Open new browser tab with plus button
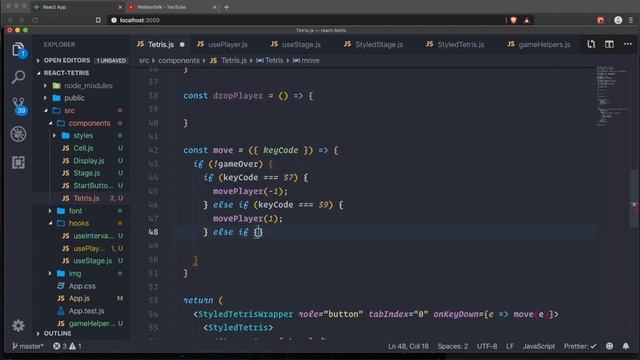Image resolution: width=640 pixels, height=360 pixels. (227, 7)
